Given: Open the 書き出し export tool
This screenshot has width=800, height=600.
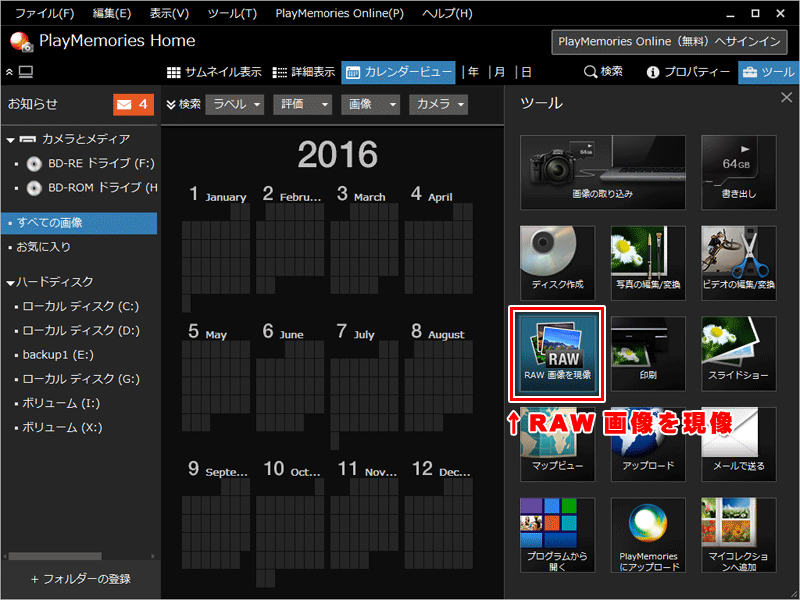Looking at the screenshot, I should 739,172.
